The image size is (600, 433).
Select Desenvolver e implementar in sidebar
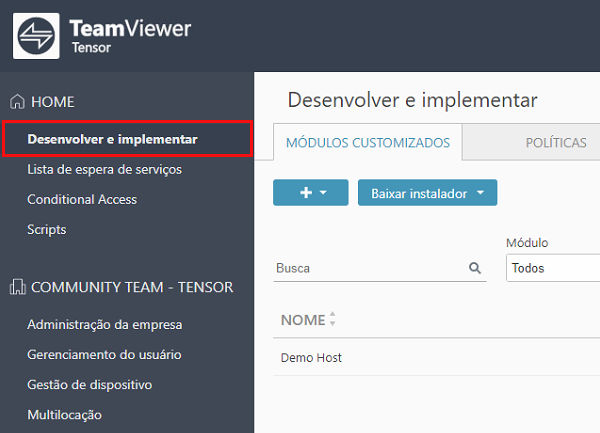127,139
